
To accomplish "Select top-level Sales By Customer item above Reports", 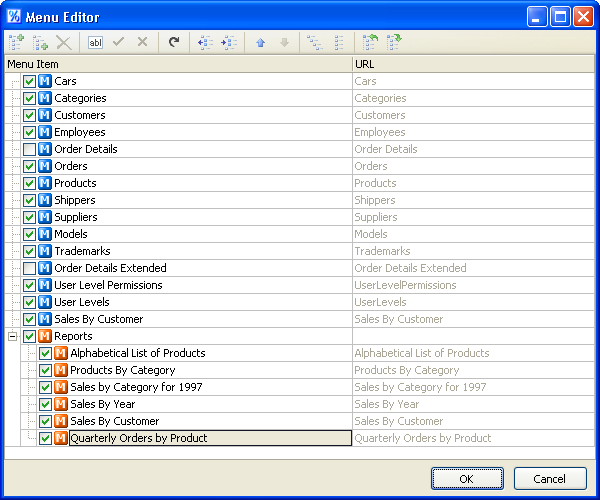I will [x=98, y=319].
